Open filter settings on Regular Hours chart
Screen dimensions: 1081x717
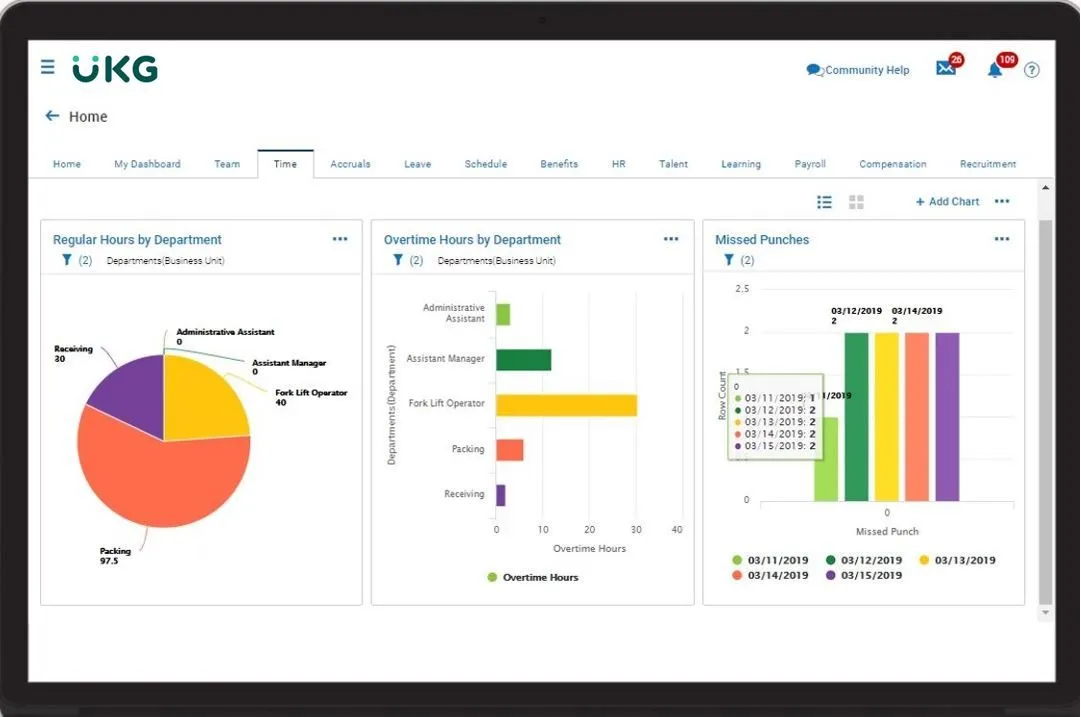coord(65,260)
